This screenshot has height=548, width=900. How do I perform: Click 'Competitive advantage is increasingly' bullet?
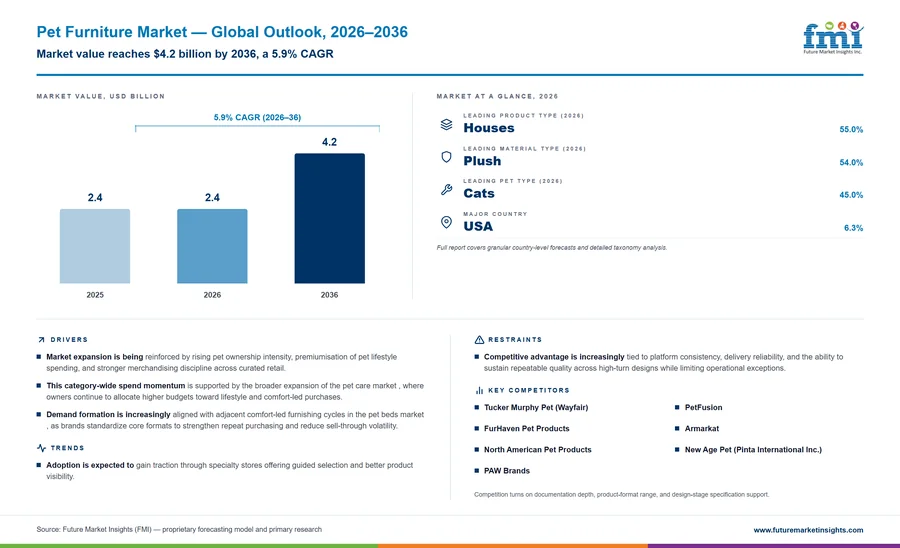point(664,363)
